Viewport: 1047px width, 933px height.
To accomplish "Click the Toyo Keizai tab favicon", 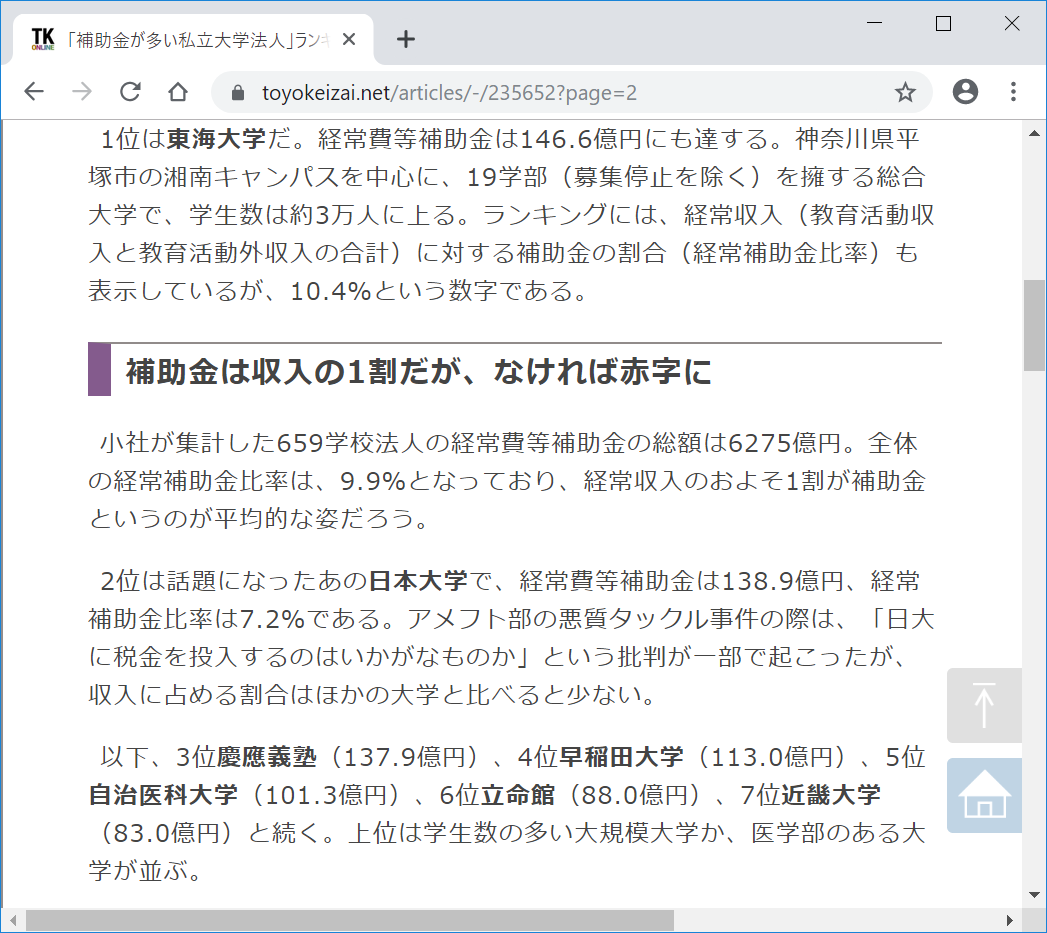I will coord(43,39).
